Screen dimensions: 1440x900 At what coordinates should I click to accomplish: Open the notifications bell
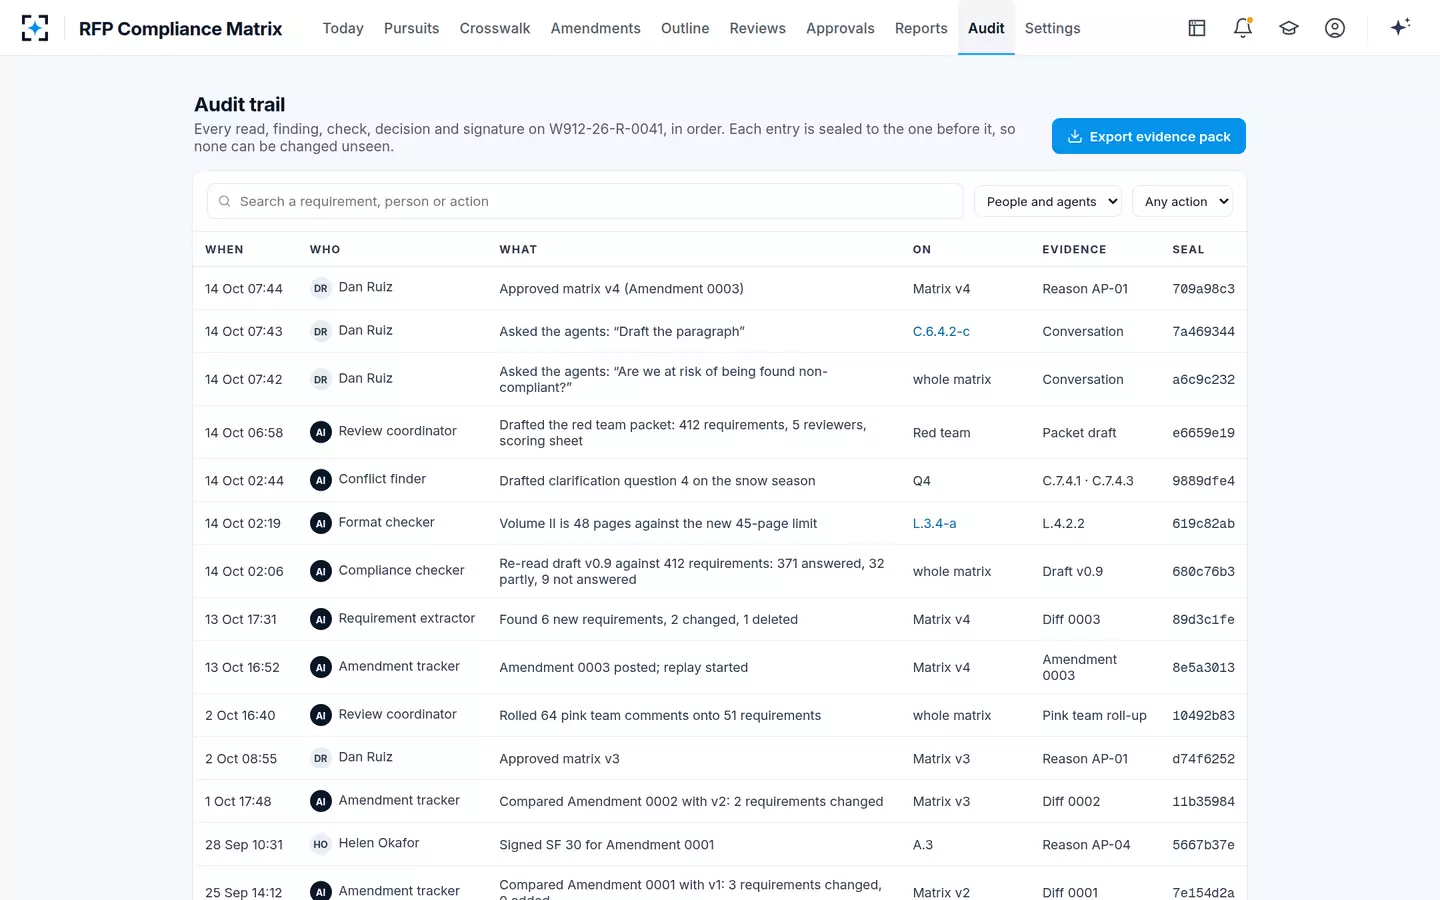[x=1243, y=28]
